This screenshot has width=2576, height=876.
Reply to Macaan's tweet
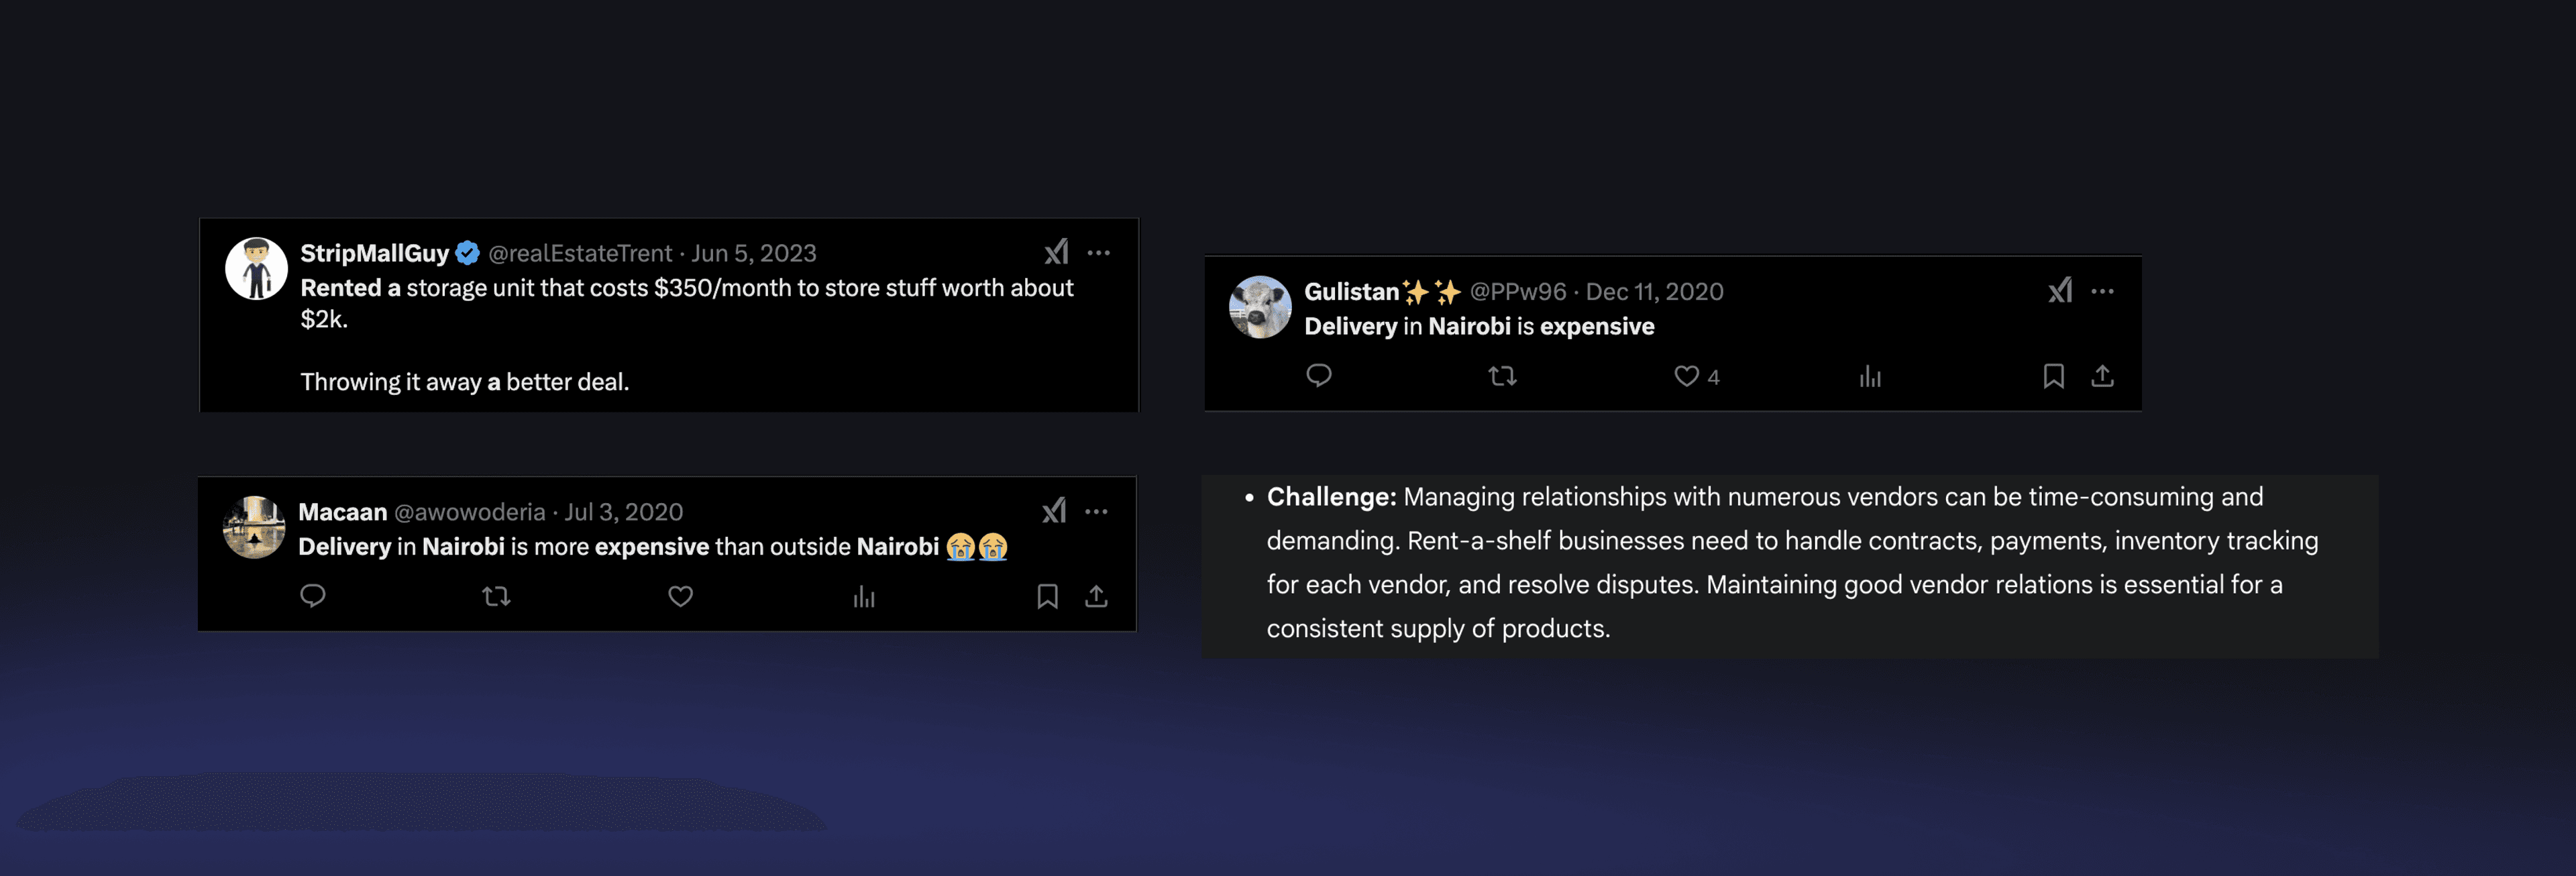point(313,597)
